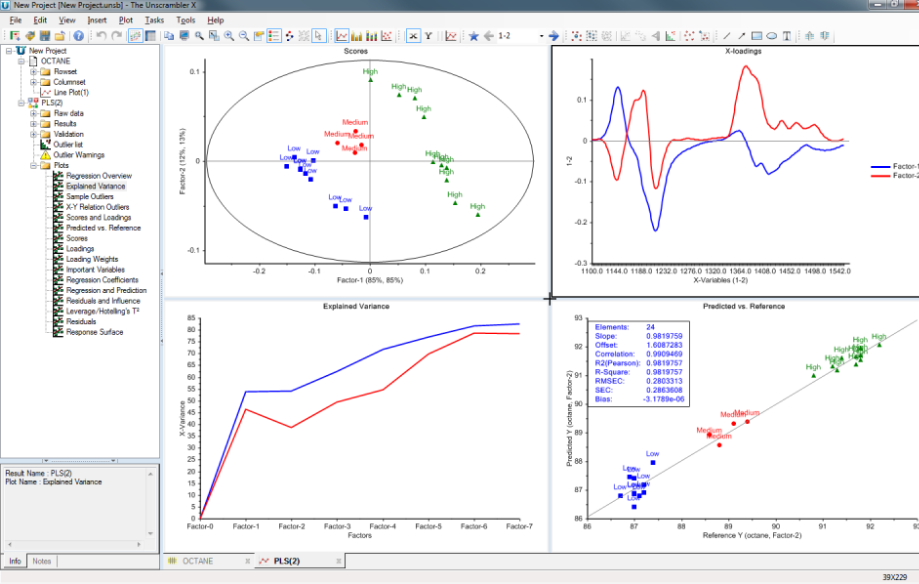
Task: Select the Zoom in magnifier tool
Action: click(229, 36)
